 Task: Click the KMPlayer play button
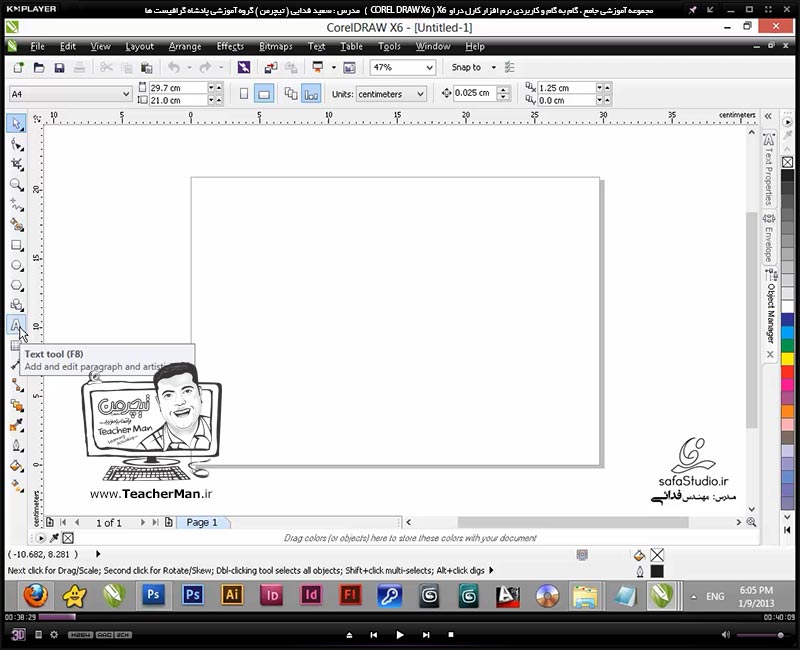400,635
